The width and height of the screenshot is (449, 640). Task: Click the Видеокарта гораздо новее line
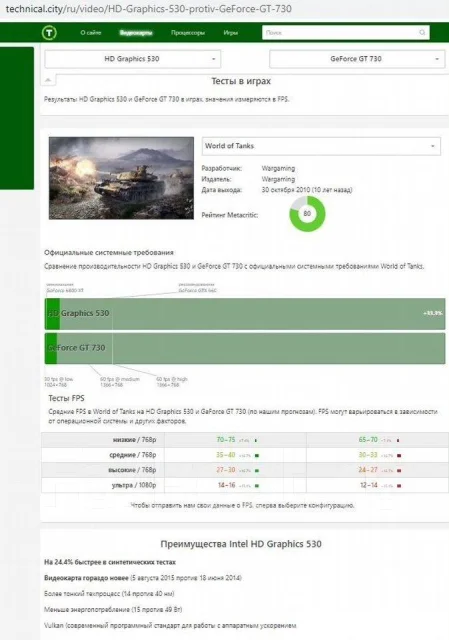coord(142,578)
